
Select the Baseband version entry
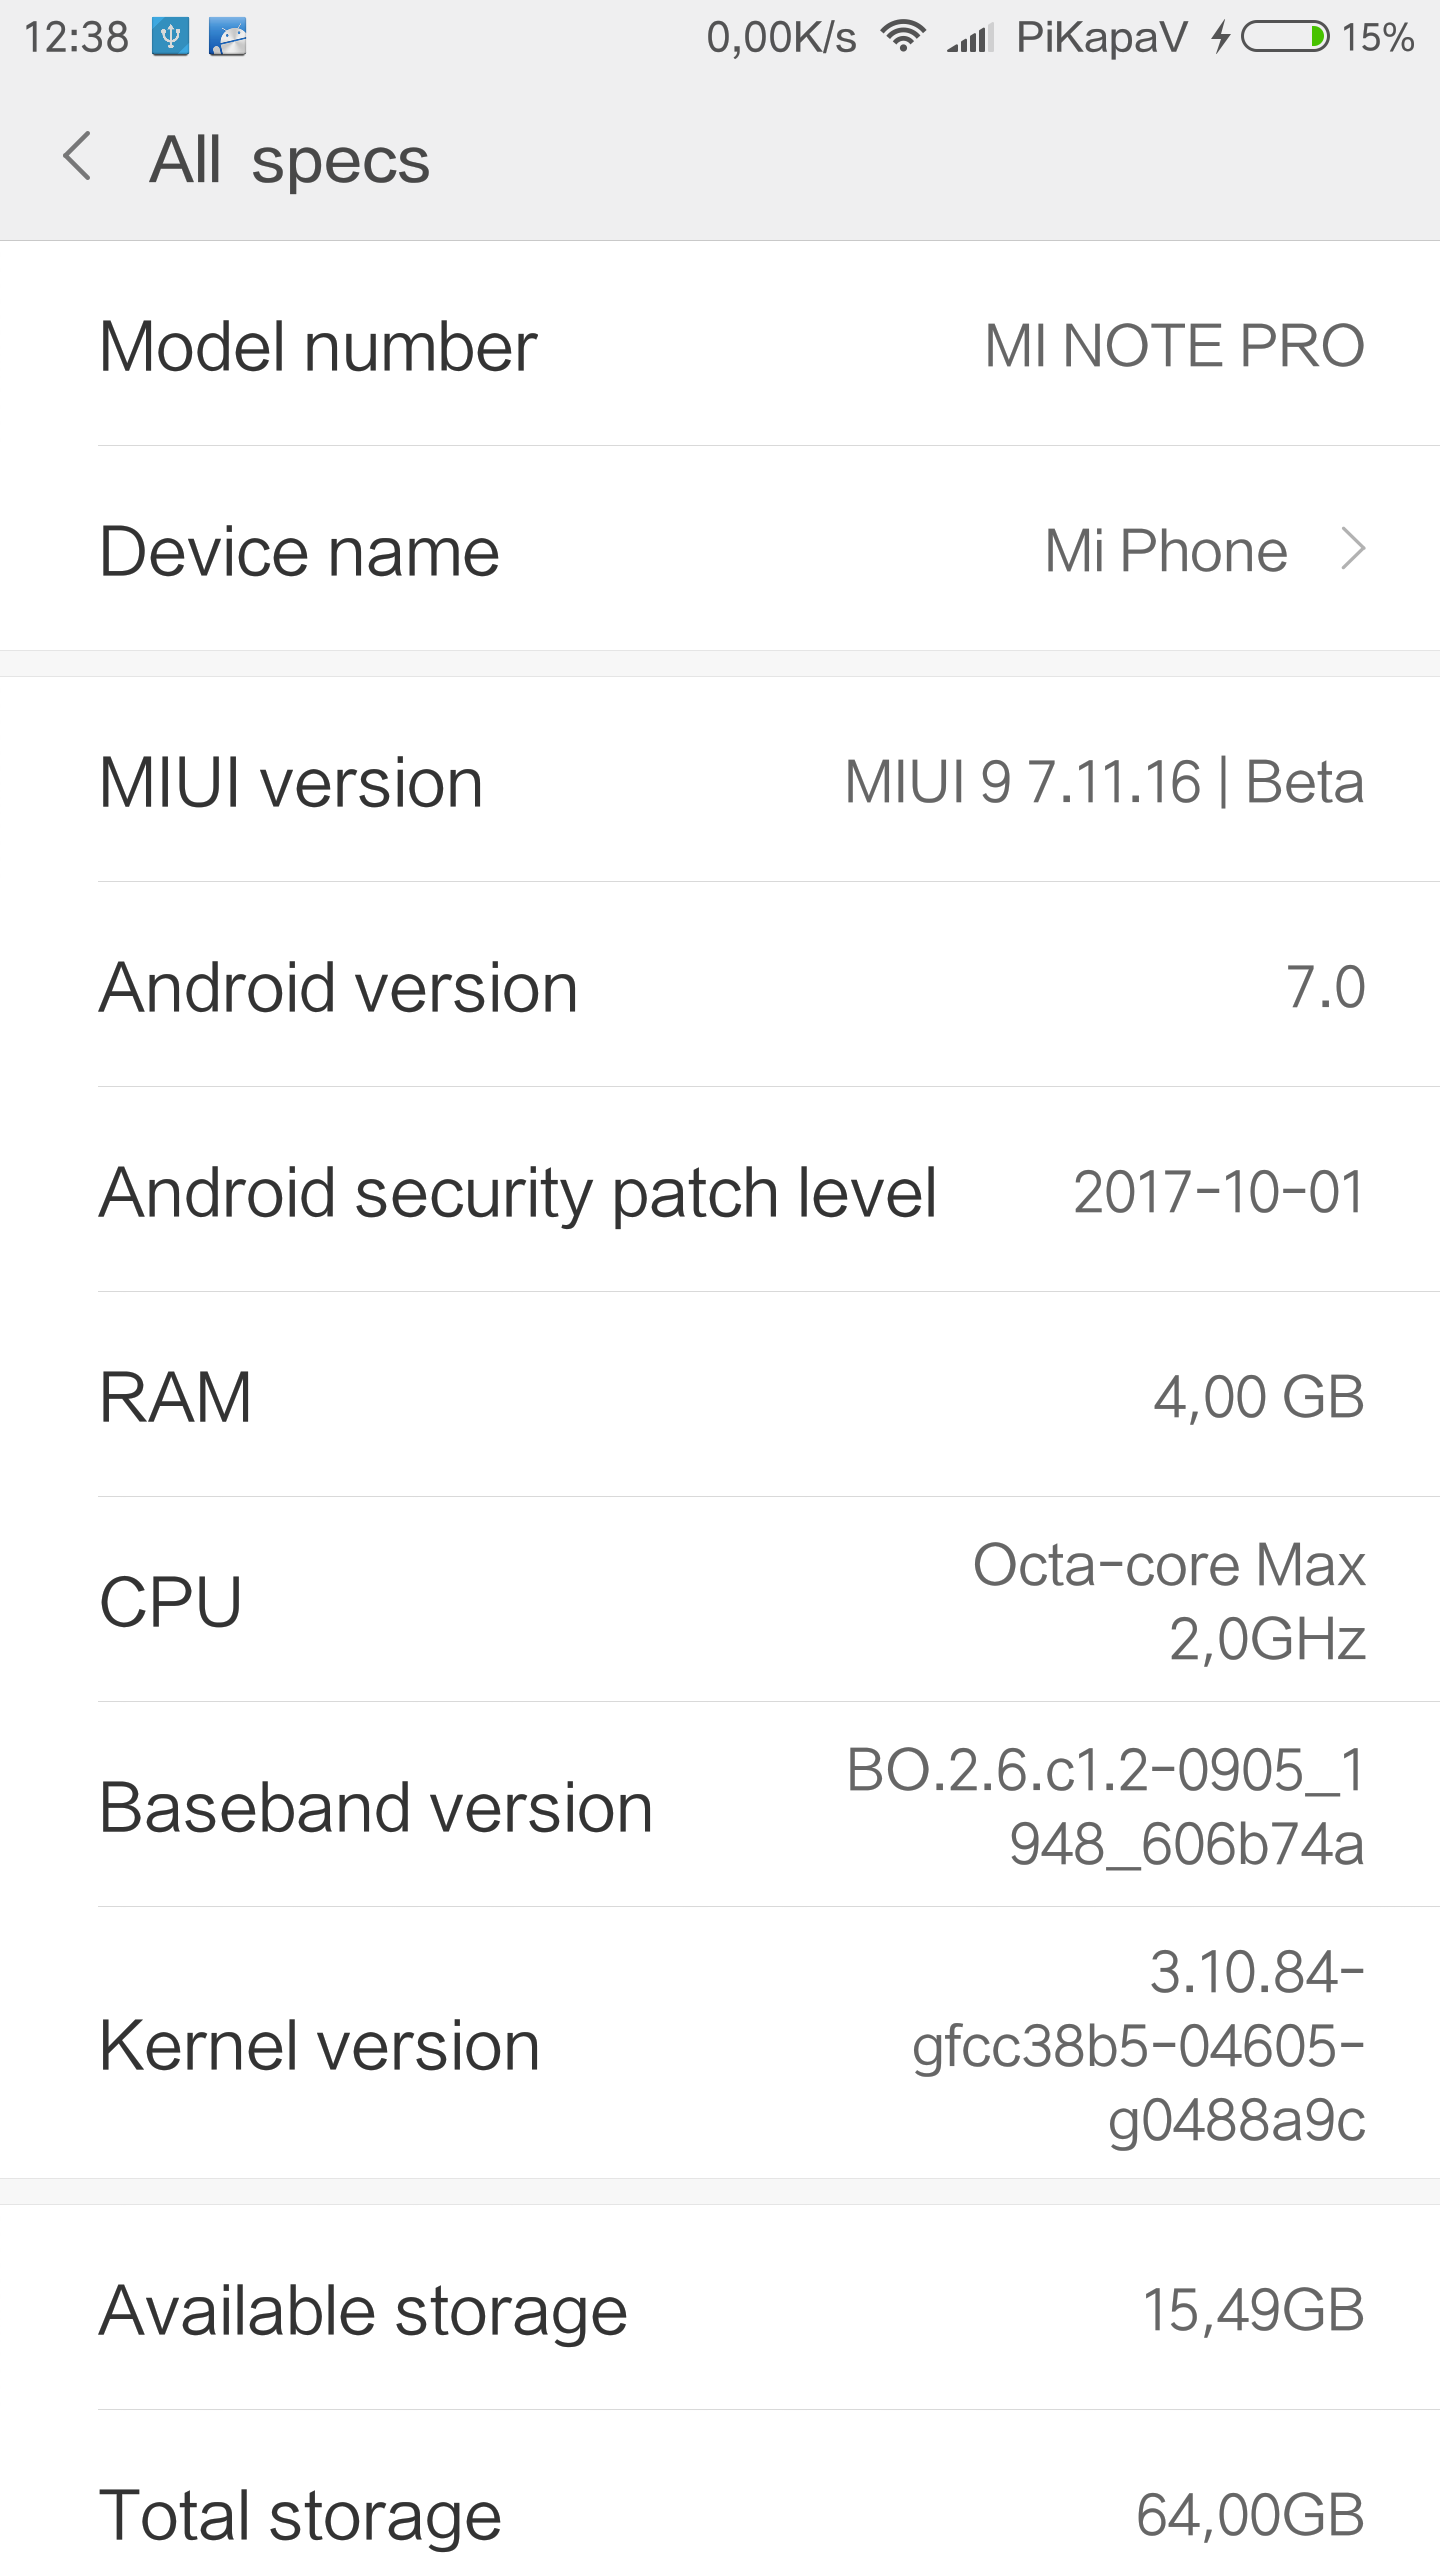point(720,1806)
